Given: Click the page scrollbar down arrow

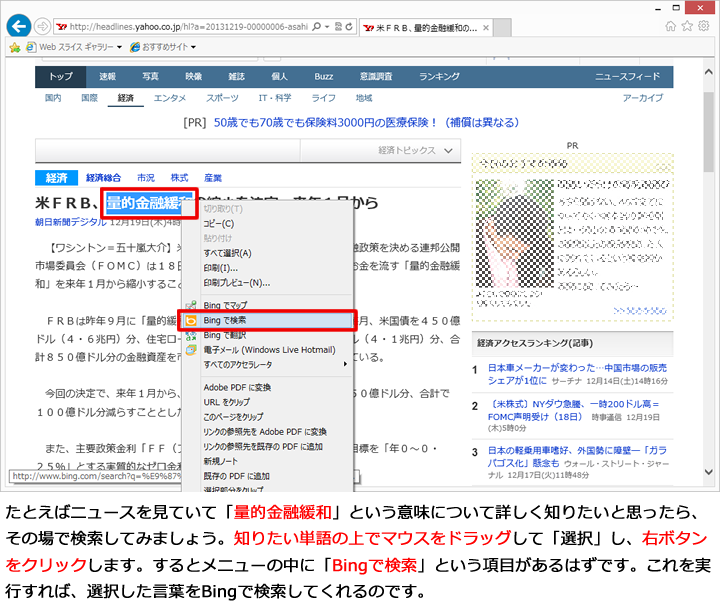Looking at the screenshot, I should point(709,472).
